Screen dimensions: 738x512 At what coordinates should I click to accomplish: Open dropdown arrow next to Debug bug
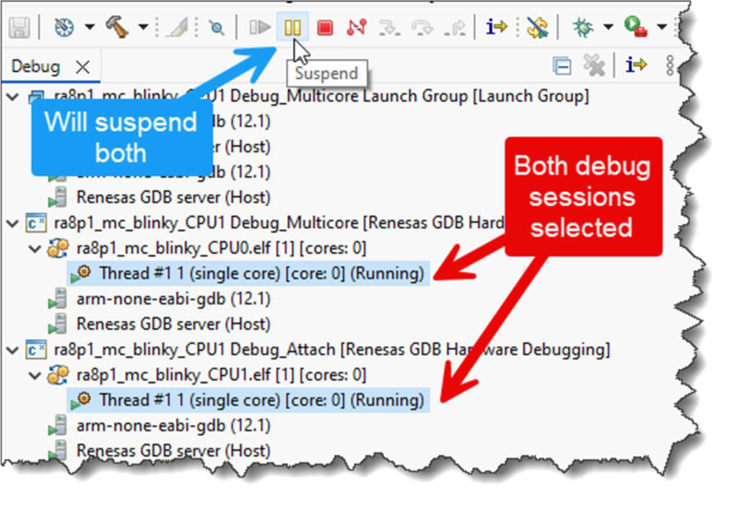(x=608, y=26)
